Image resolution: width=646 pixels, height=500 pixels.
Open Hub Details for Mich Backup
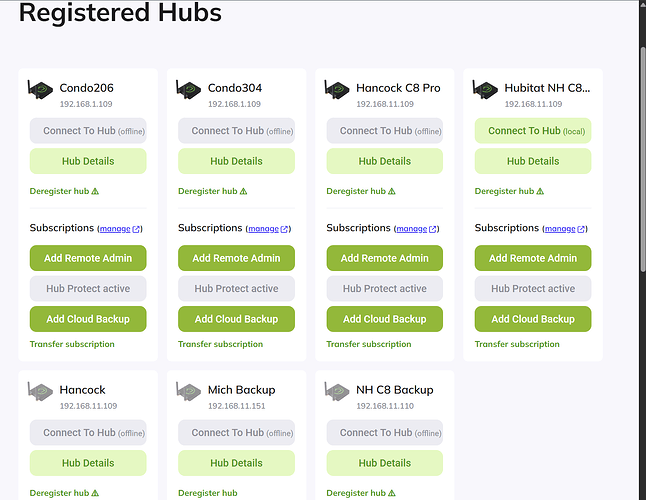[x=236, y=463]
